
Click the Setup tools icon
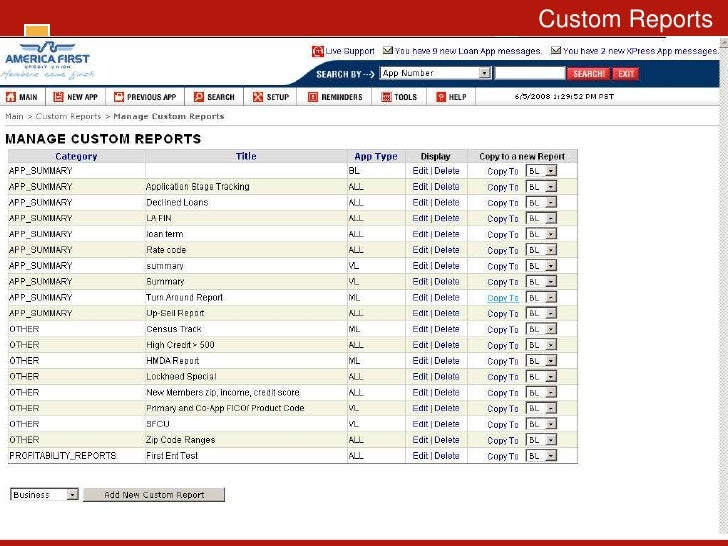pyautogui.click(x=258, y=97)
